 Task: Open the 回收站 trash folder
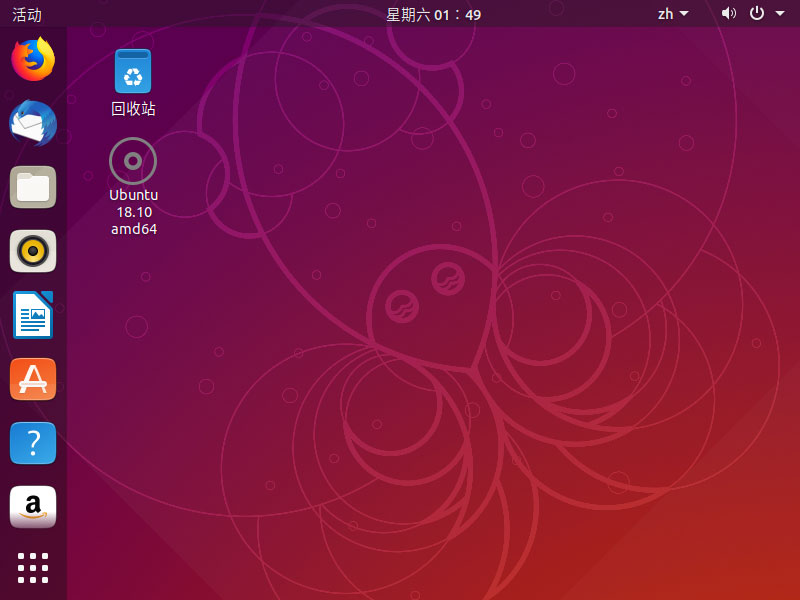coord(132,71)
